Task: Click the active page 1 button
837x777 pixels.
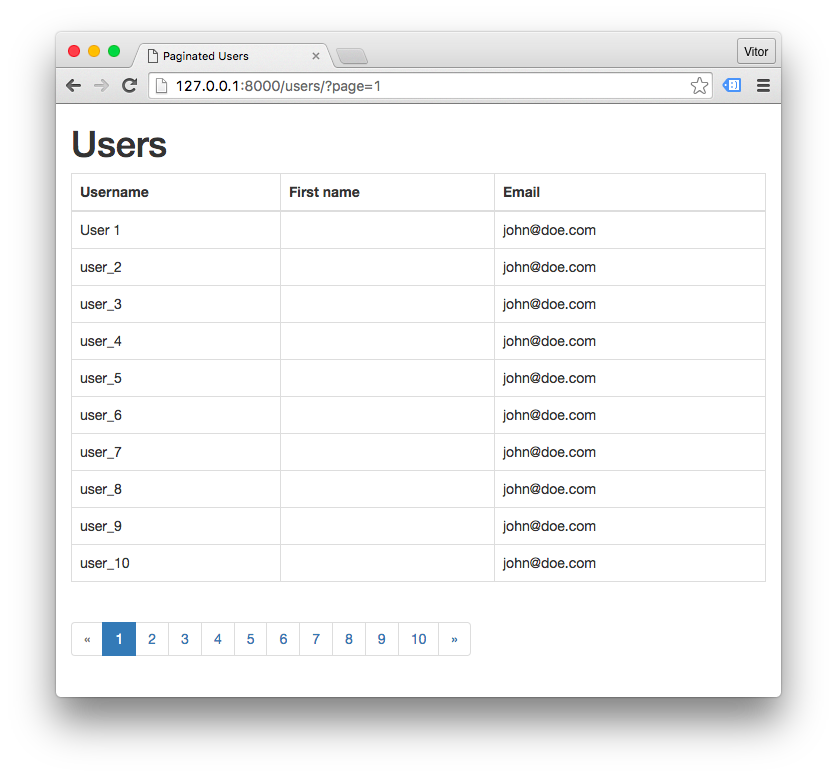Action: pyautogui.click(x=119, y=639)
